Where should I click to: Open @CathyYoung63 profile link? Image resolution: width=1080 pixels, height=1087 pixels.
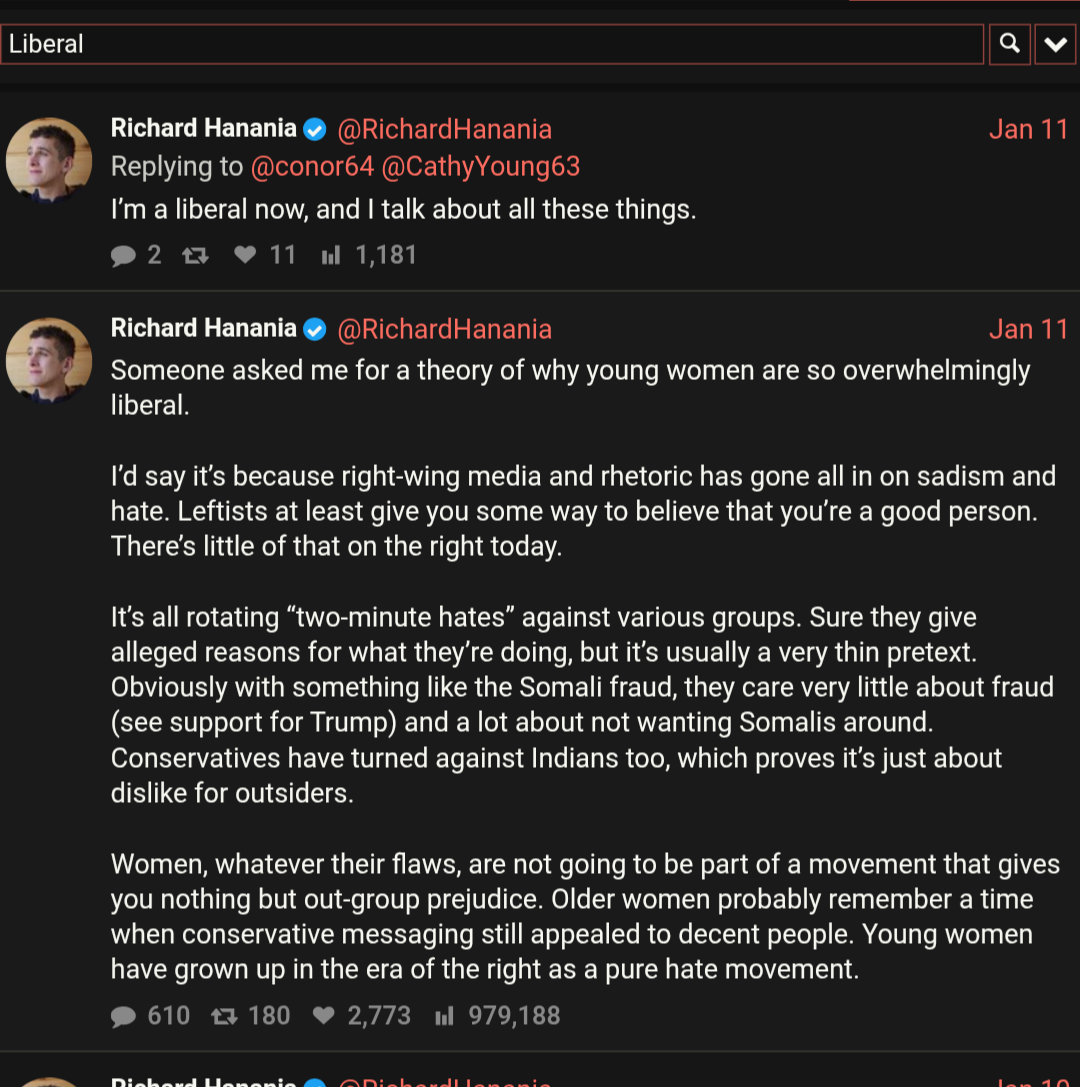click(480, 166)
